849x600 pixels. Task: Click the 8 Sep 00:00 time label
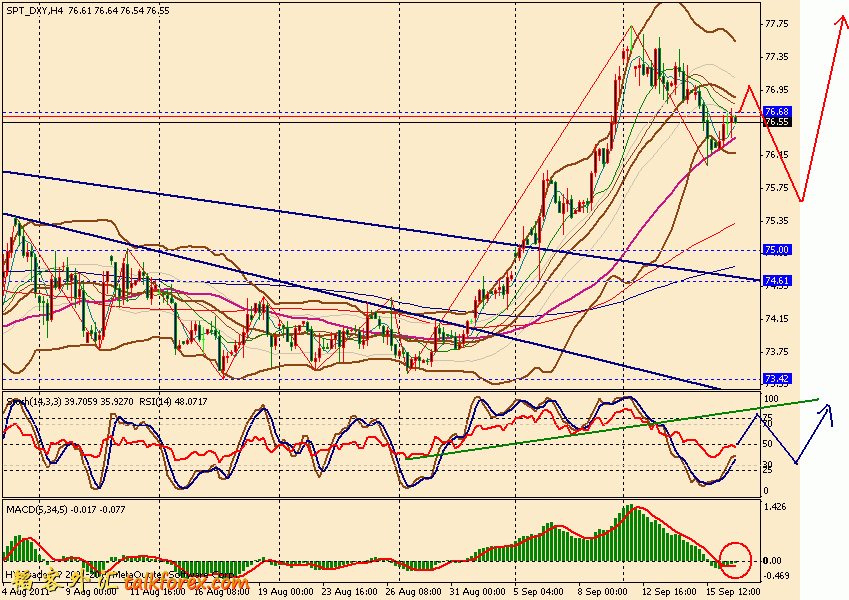point(603,591)
